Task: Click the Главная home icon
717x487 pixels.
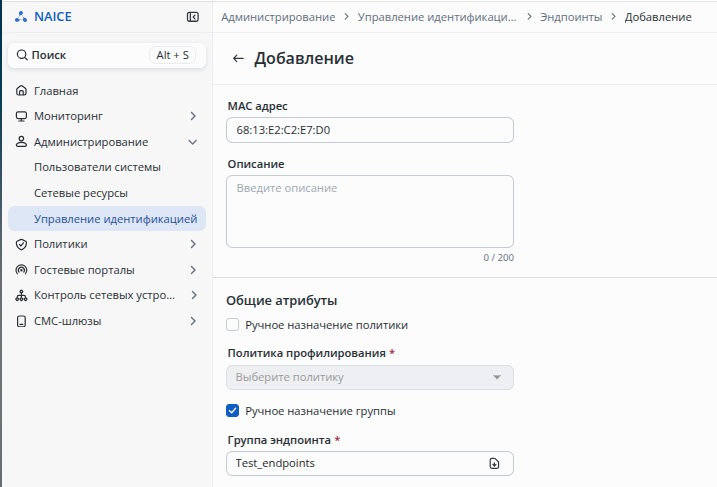Action: point(22,91)
